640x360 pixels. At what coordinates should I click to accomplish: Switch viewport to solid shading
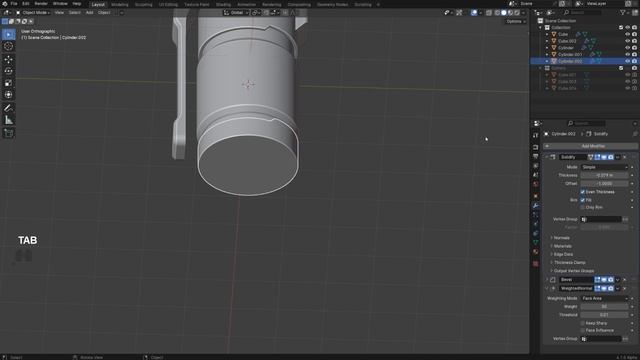click(504, 13)
